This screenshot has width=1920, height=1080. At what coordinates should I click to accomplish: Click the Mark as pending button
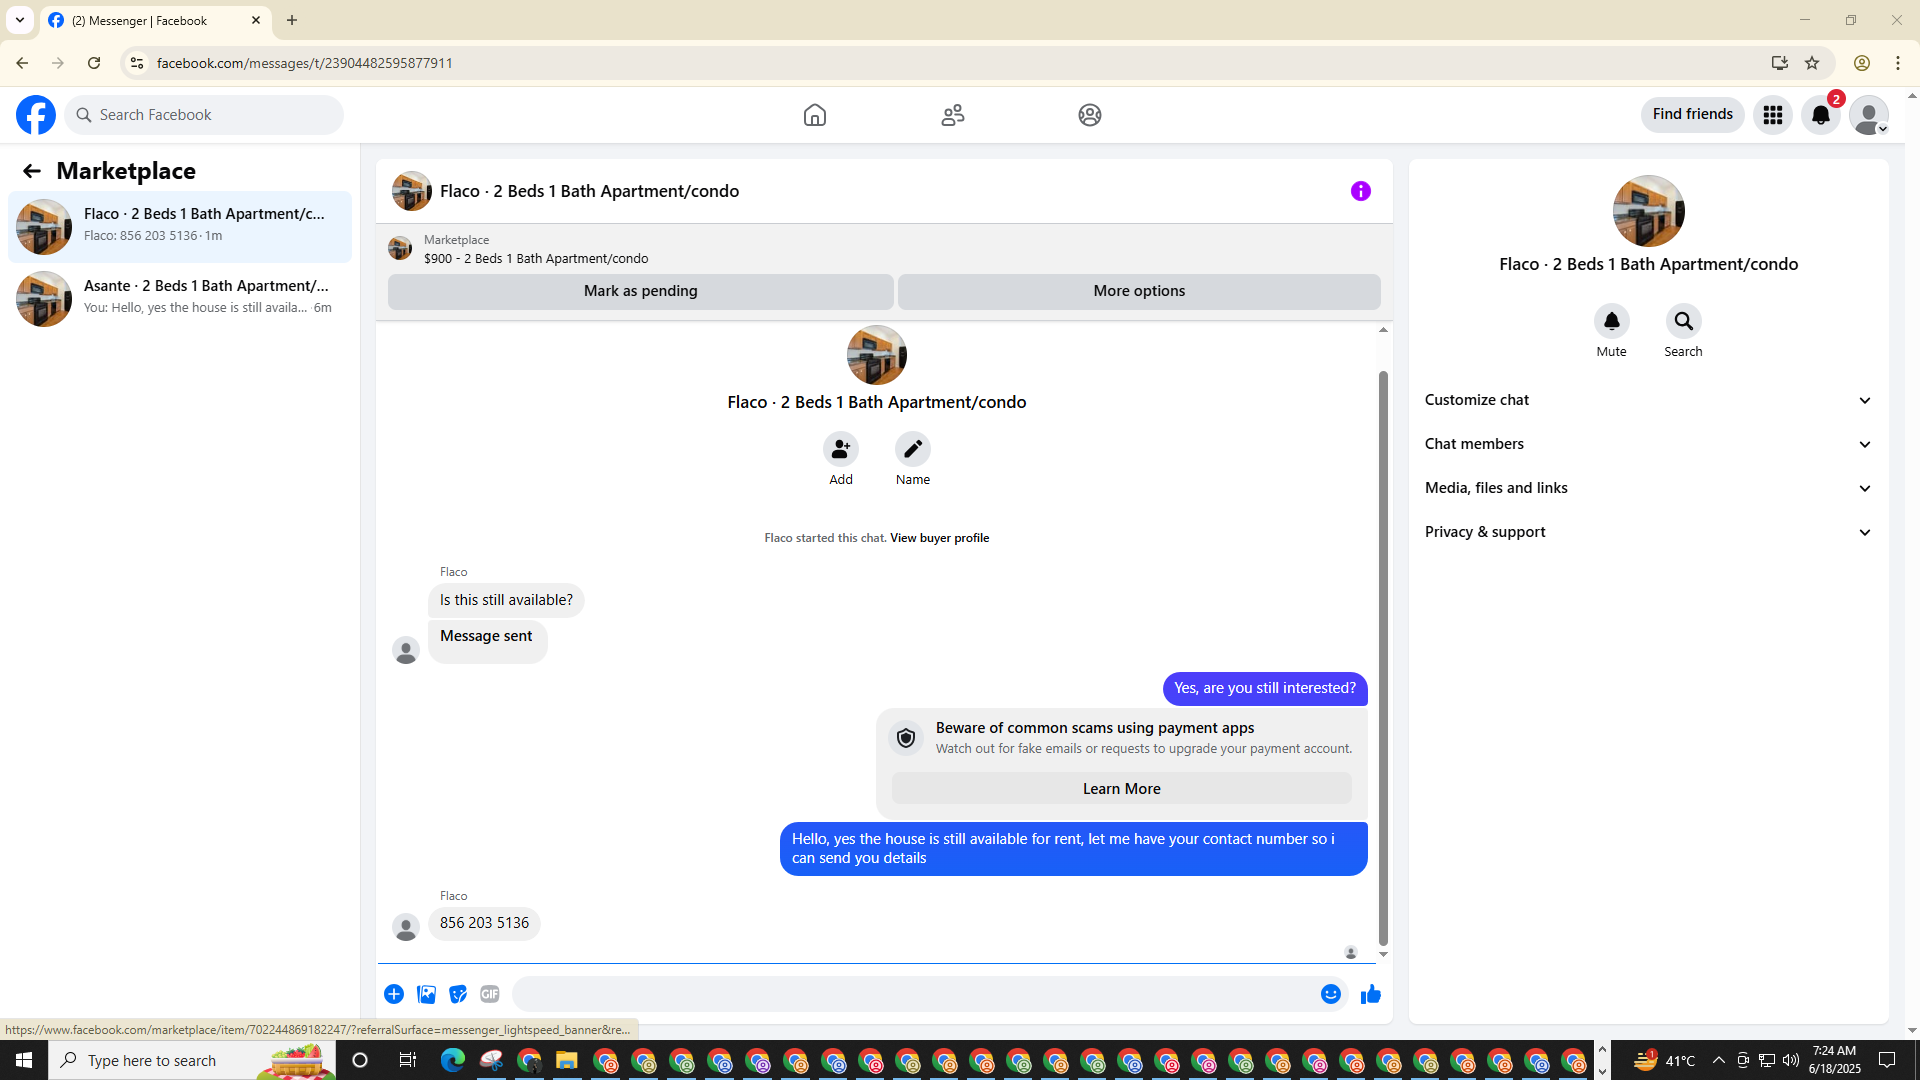tap(641, 291)
